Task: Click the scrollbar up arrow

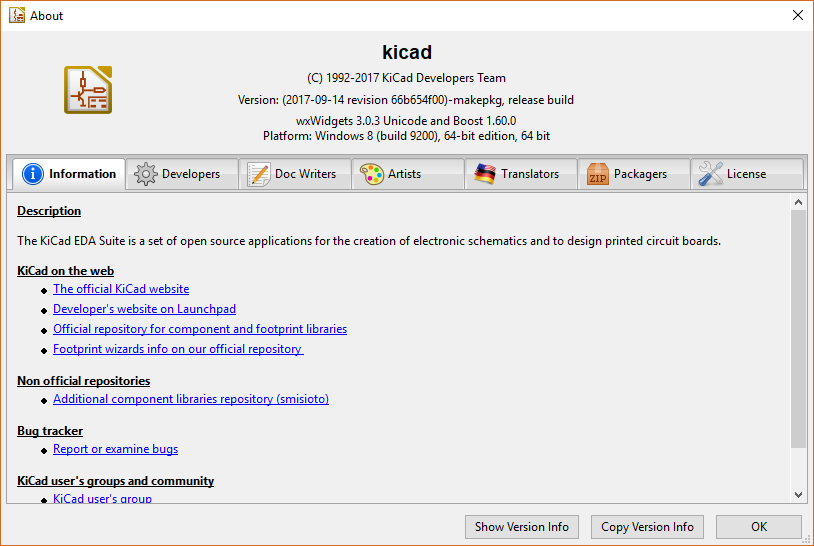Action: 798,202
